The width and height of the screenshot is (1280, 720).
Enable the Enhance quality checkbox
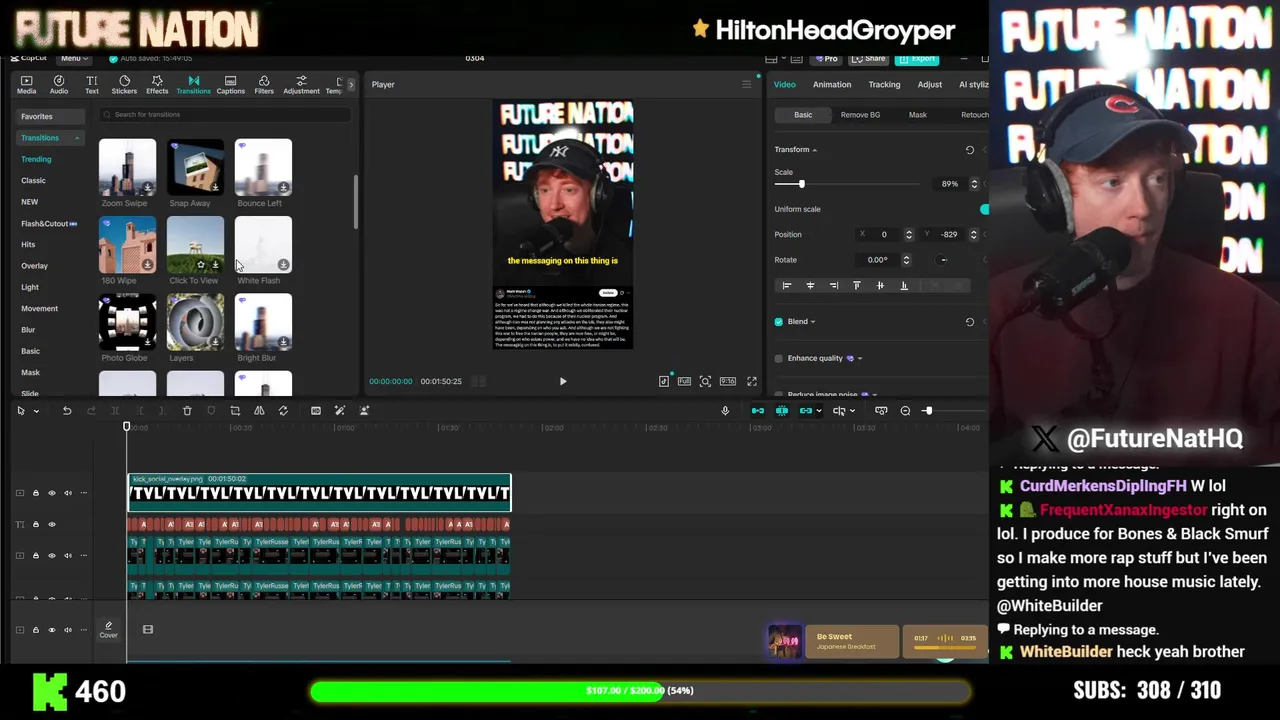pos(779,358)
